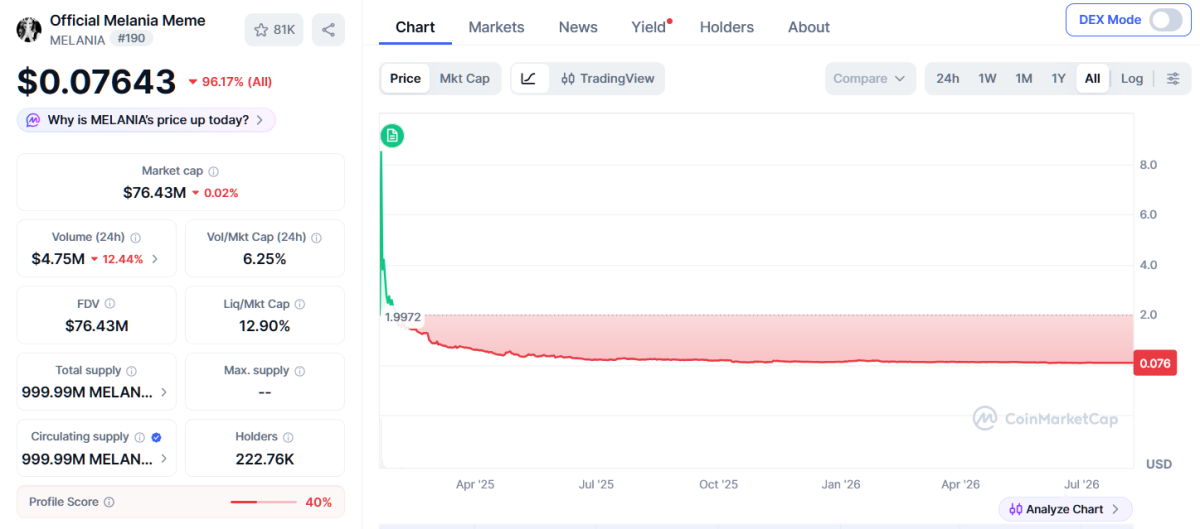Click the red 0.076 current price label
1200x529 pixels.
point(1154,363)
